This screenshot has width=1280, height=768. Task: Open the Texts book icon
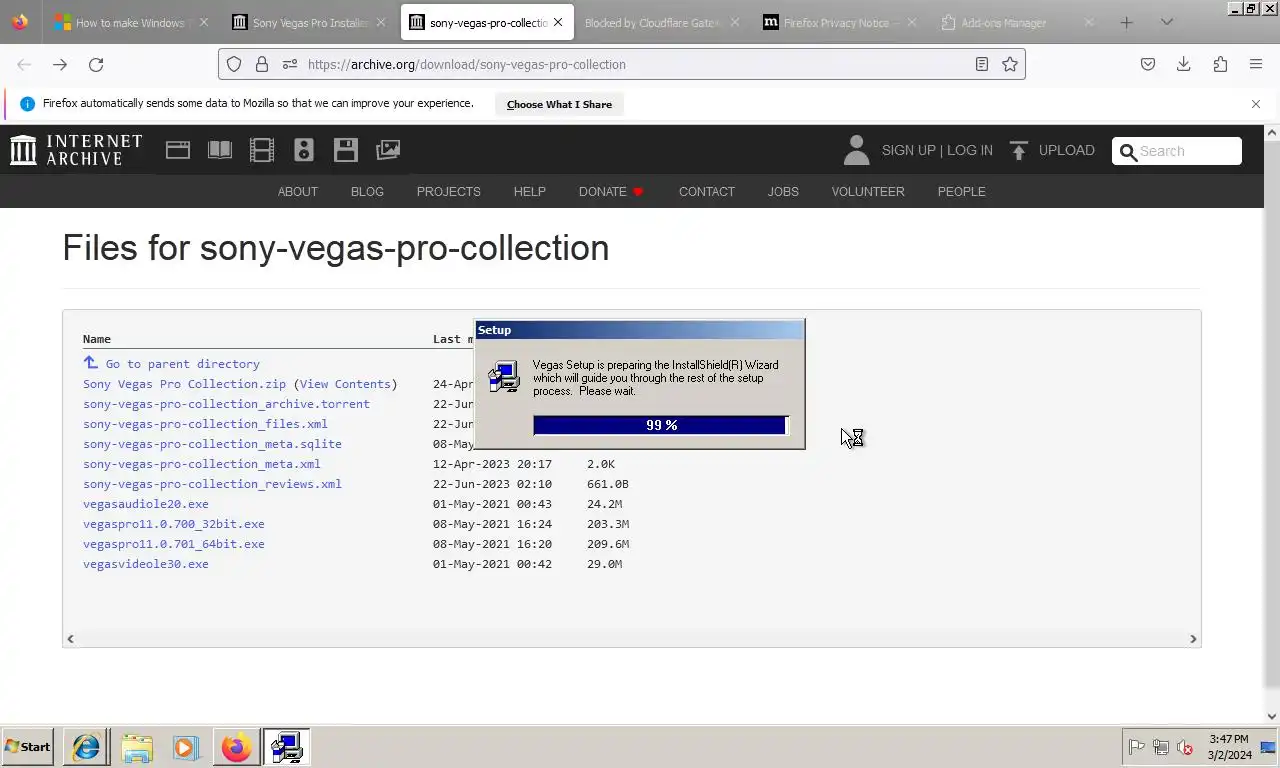(220, 150)
